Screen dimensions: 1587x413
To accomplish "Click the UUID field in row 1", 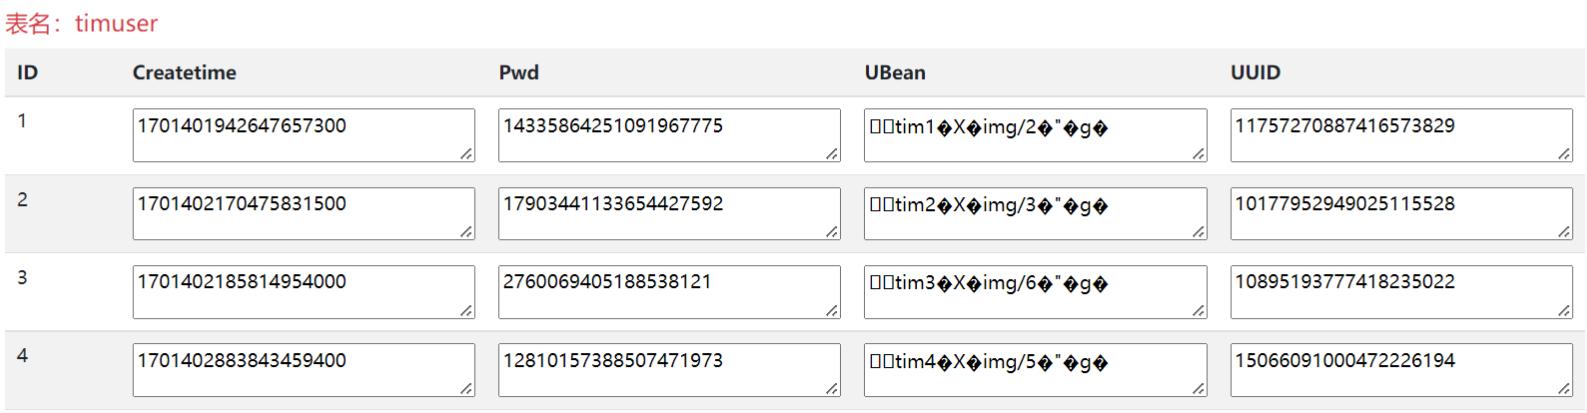I will point(1401,135).
